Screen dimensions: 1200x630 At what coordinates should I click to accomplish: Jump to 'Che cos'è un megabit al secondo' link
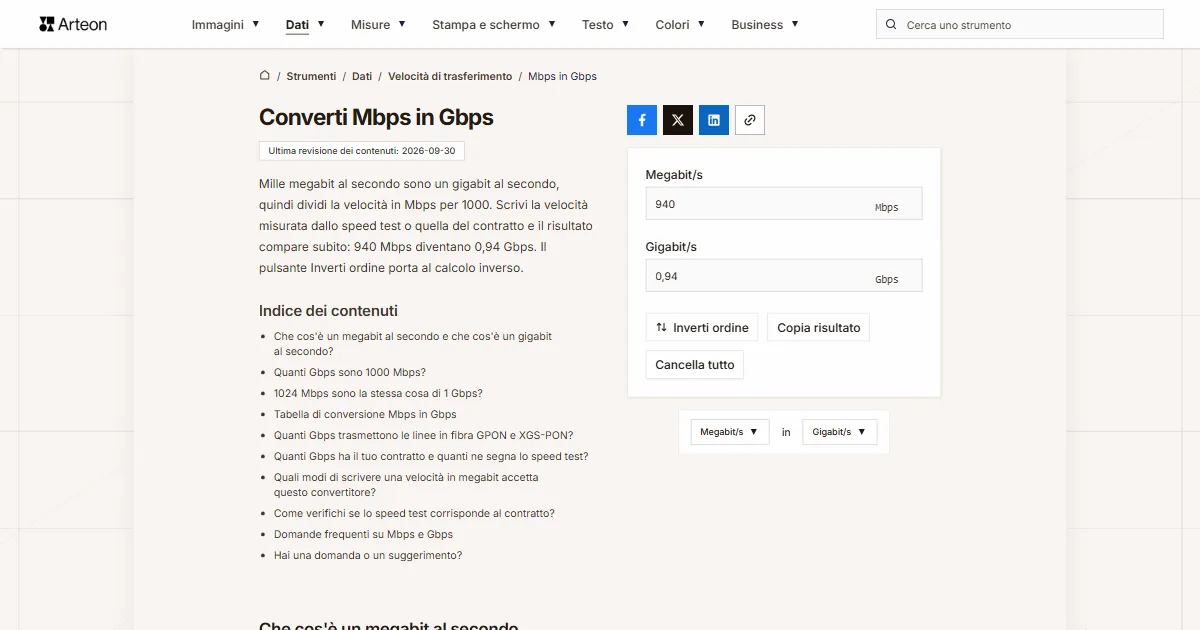(413, 344)
